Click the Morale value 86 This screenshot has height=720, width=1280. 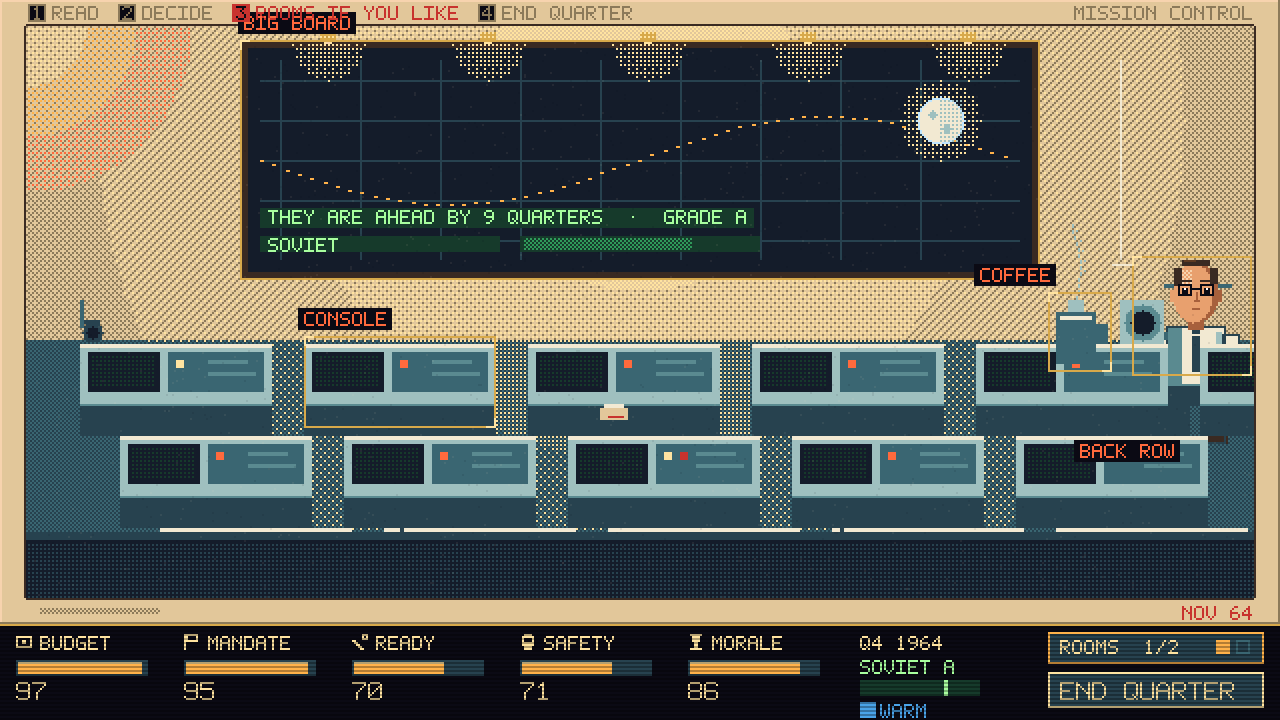pos(703,691)
